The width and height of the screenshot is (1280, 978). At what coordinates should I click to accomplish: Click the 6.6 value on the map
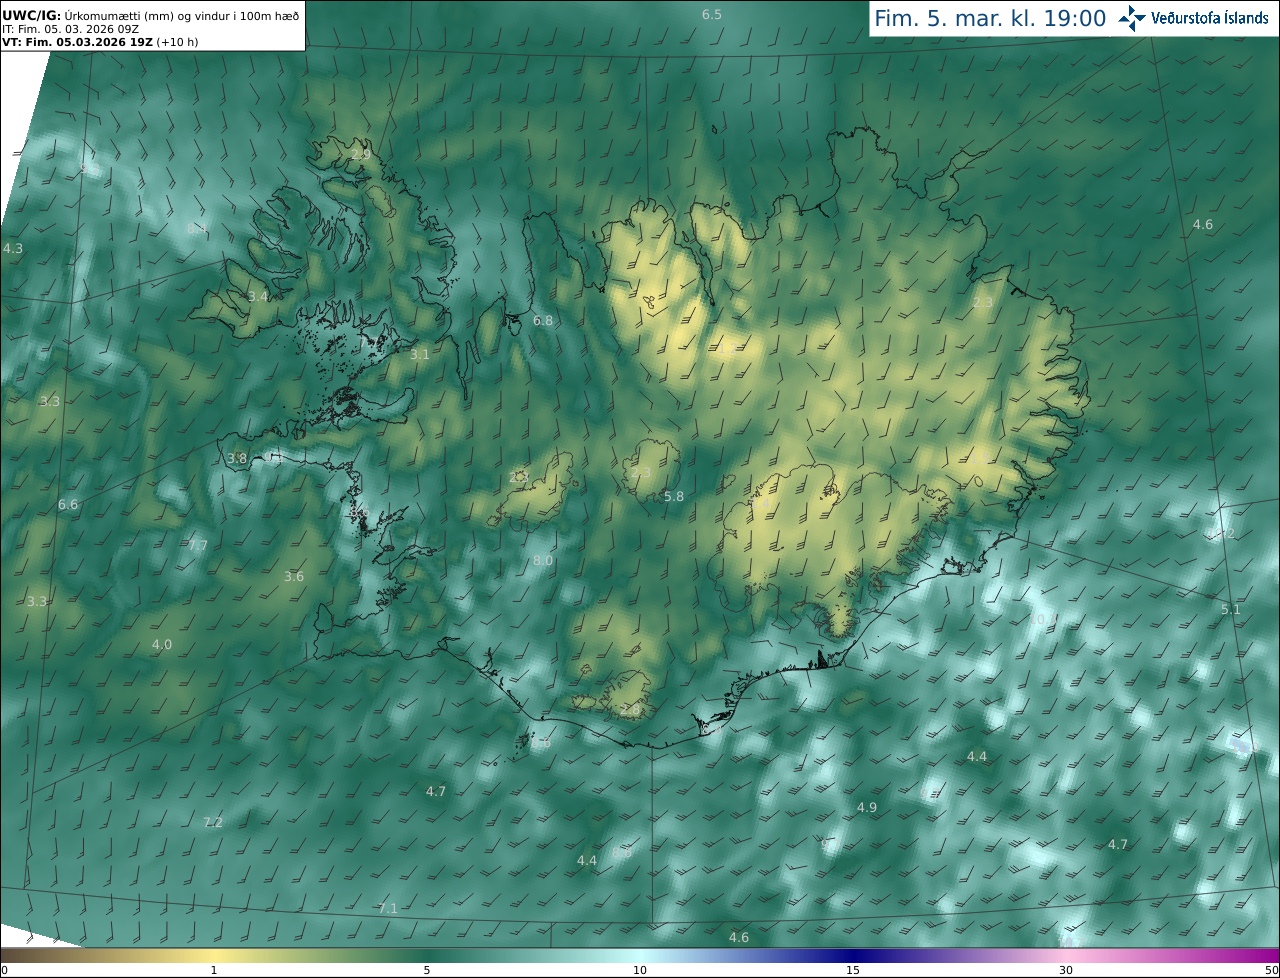click(68, 505)
